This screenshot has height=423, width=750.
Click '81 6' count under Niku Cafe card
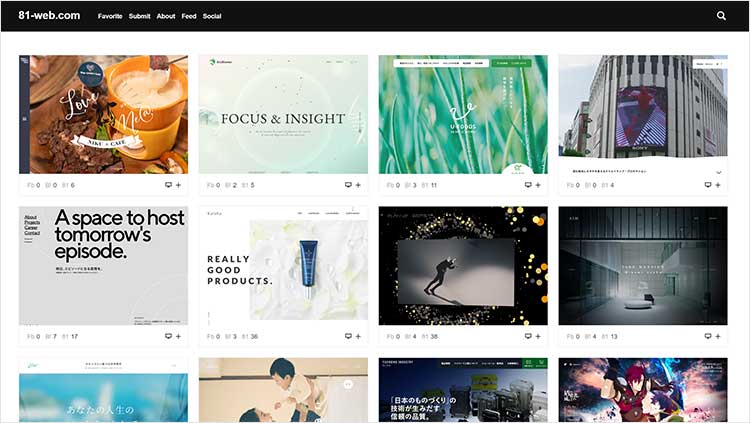(x=68, y=185)
